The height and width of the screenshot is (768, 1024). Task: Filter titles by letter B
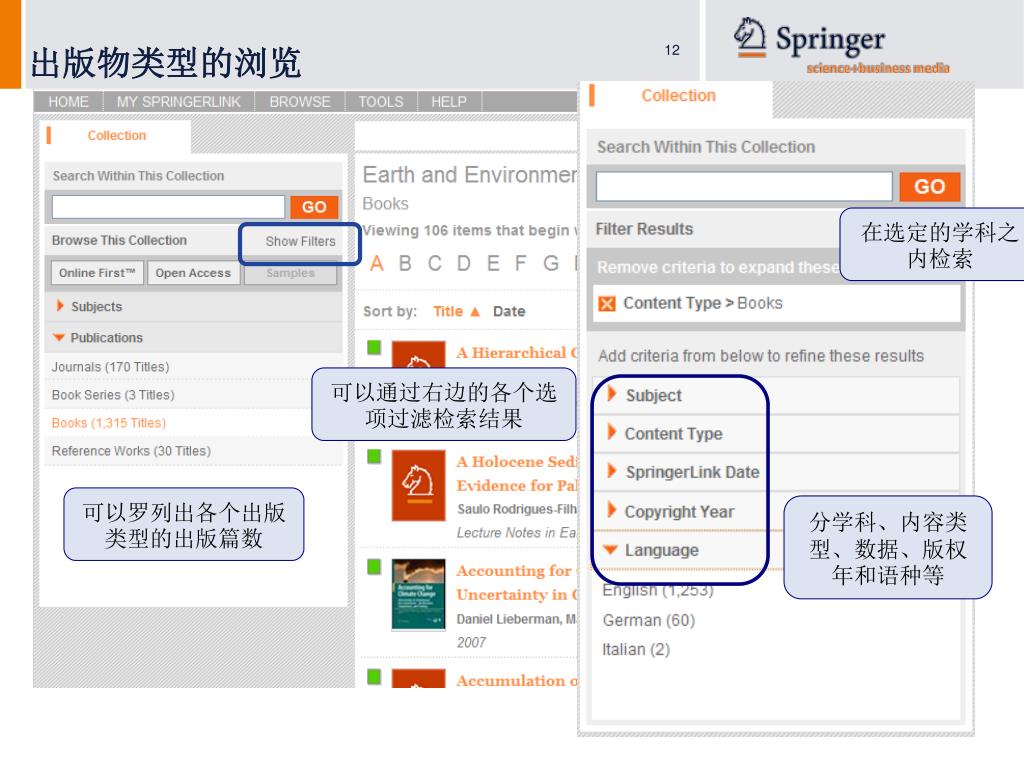[405, 264]
